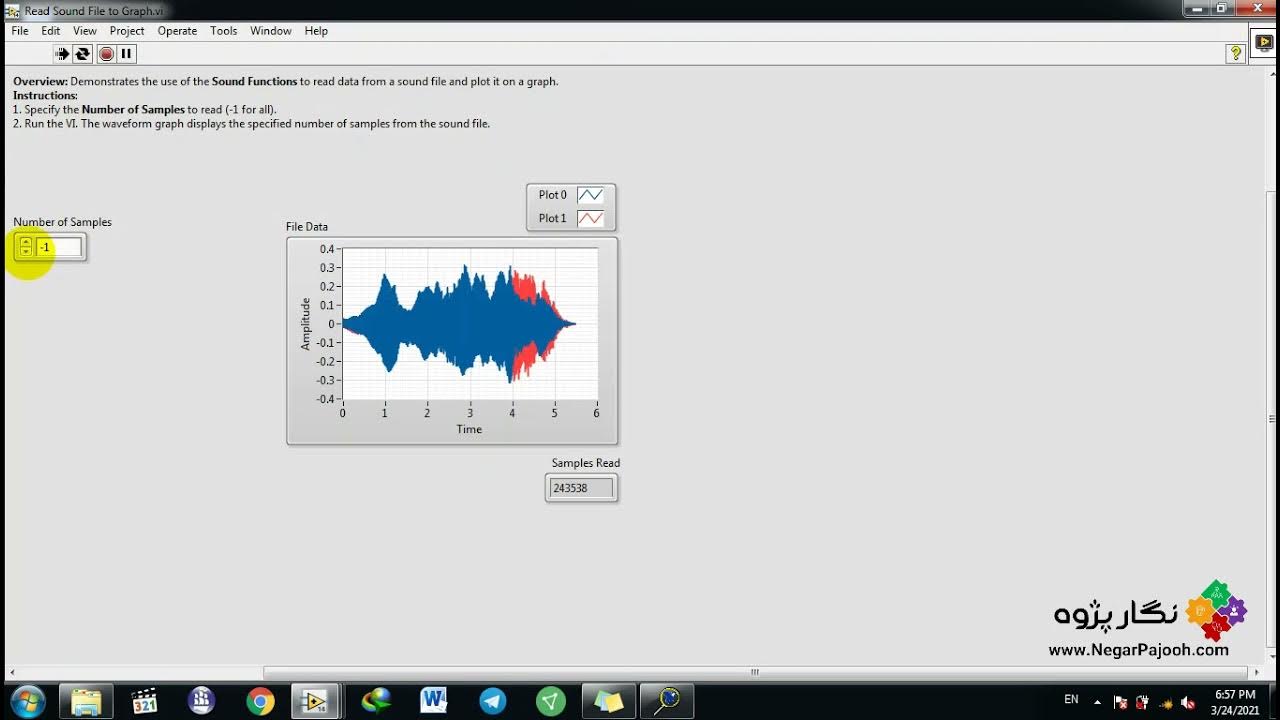
Task: Click the vertical scrollbar thumb
Action: (1272, 420)
